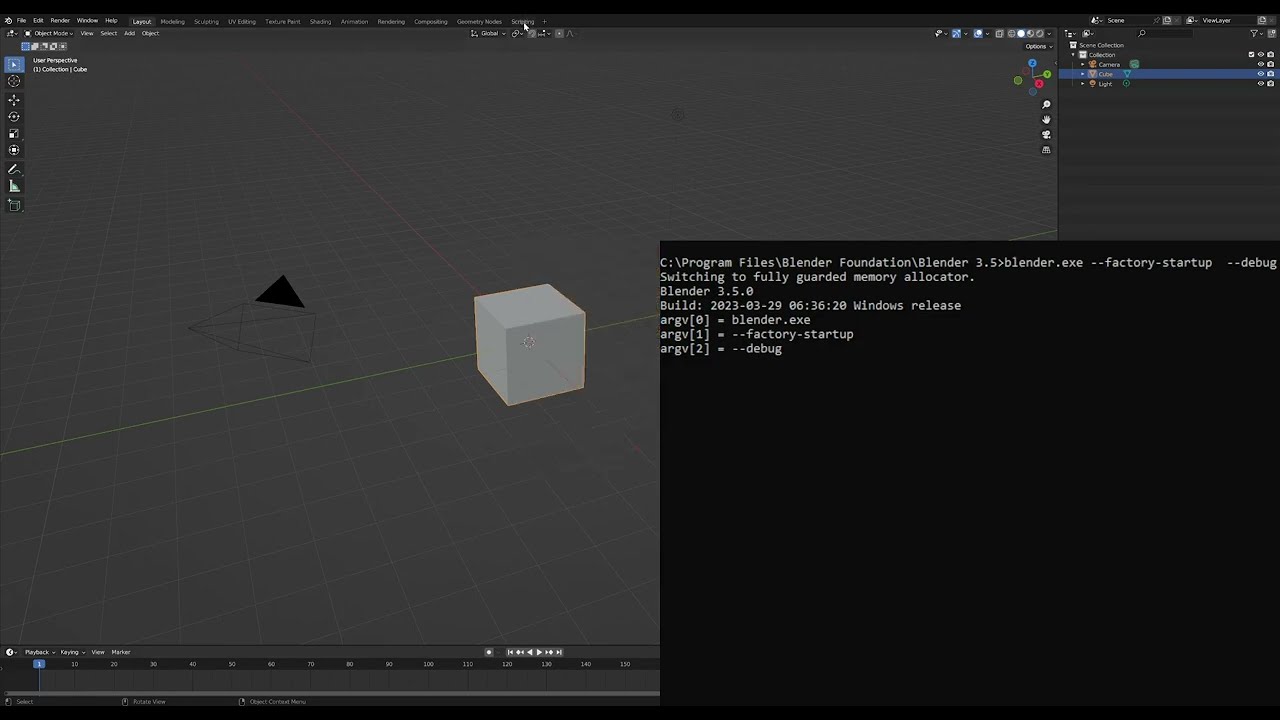
Task: Hide Cube in viewport via eye icon
Action: pyautogui.click(x=1261, y=74)
